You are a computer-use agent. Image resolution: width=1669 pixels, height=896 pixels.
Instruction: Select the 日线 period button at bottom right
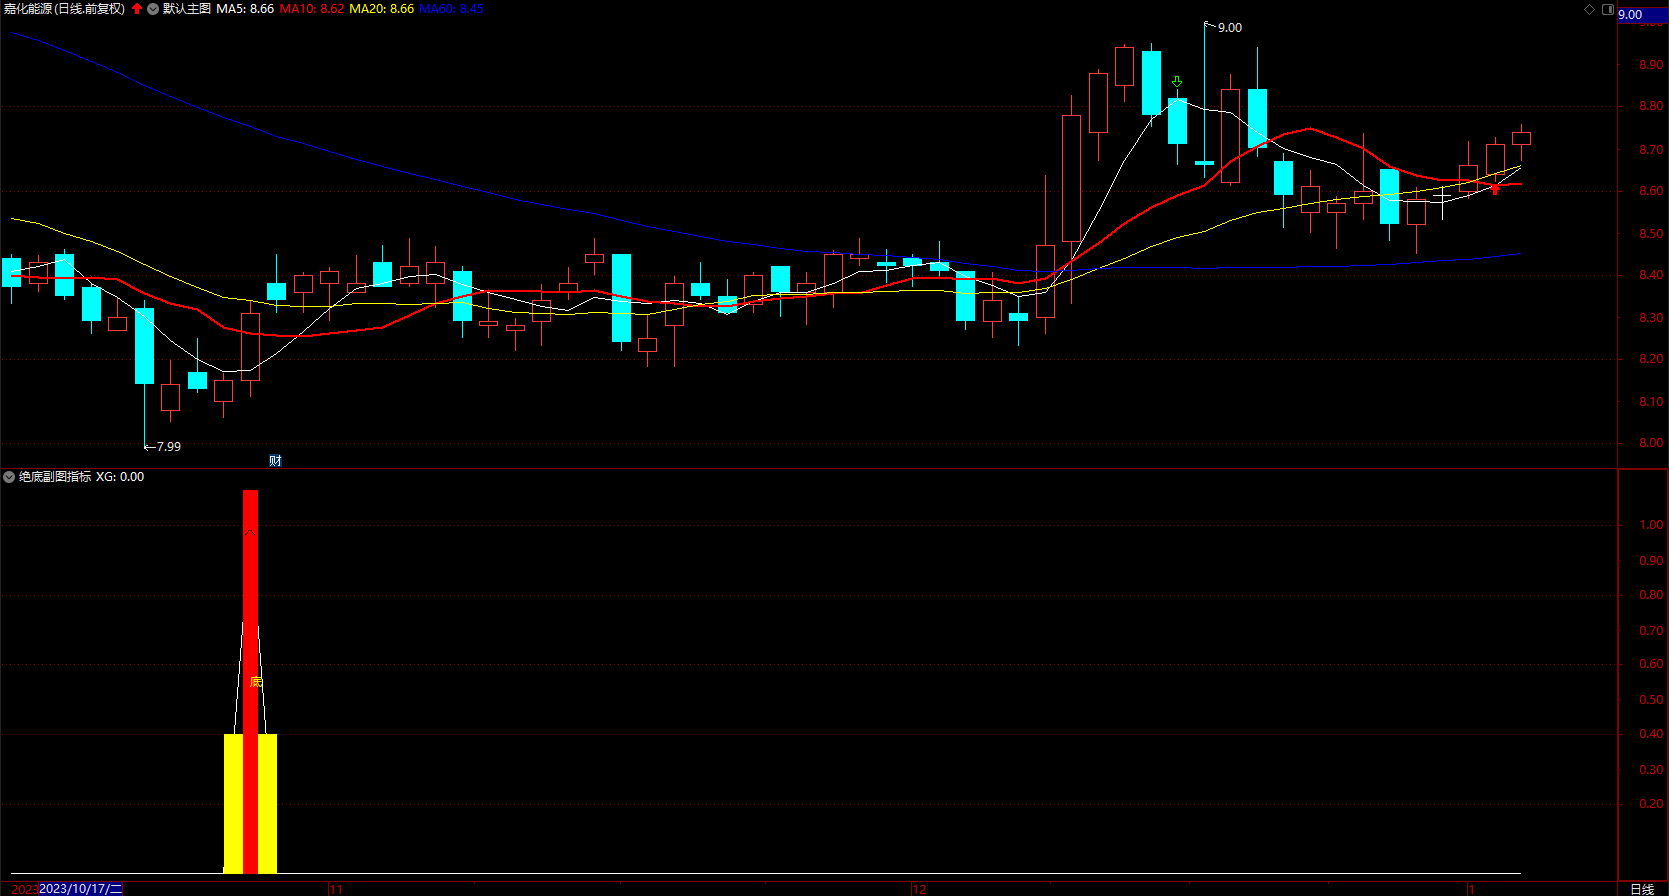(1642, 889)
